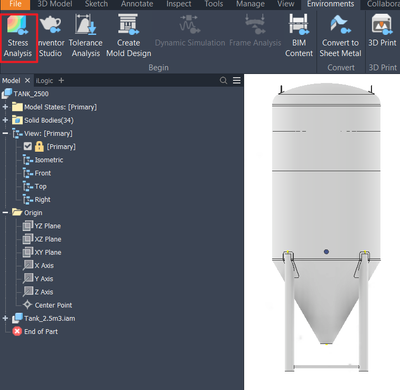Switch to the Manage tab

[x=250, y=4]
